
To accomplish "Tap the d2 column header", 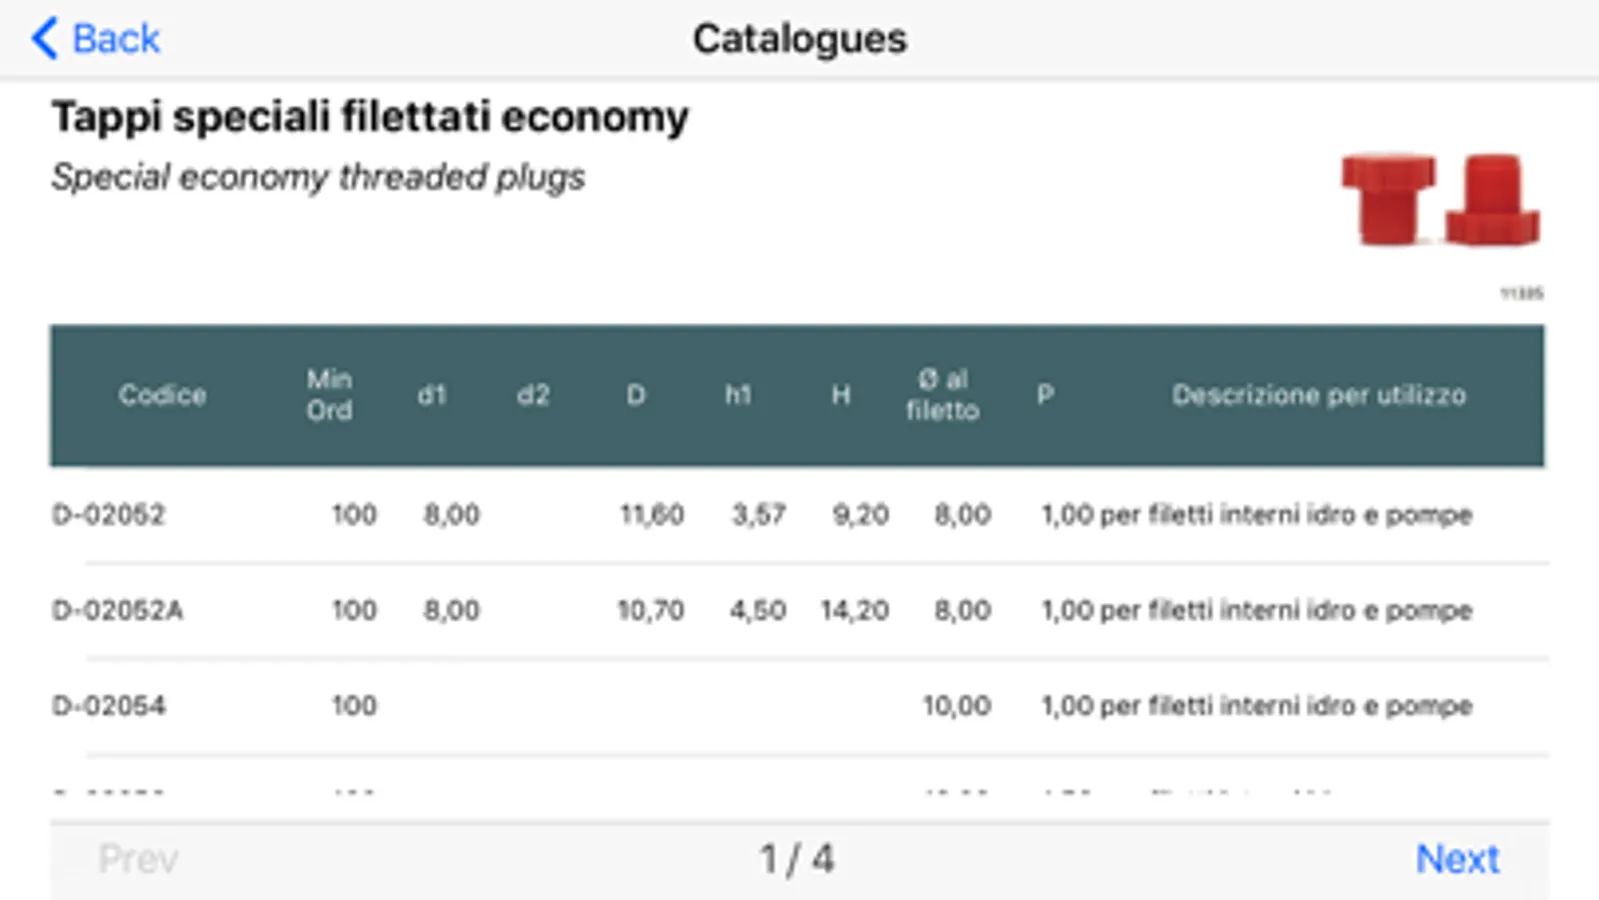I will click(x=533, y=395).
